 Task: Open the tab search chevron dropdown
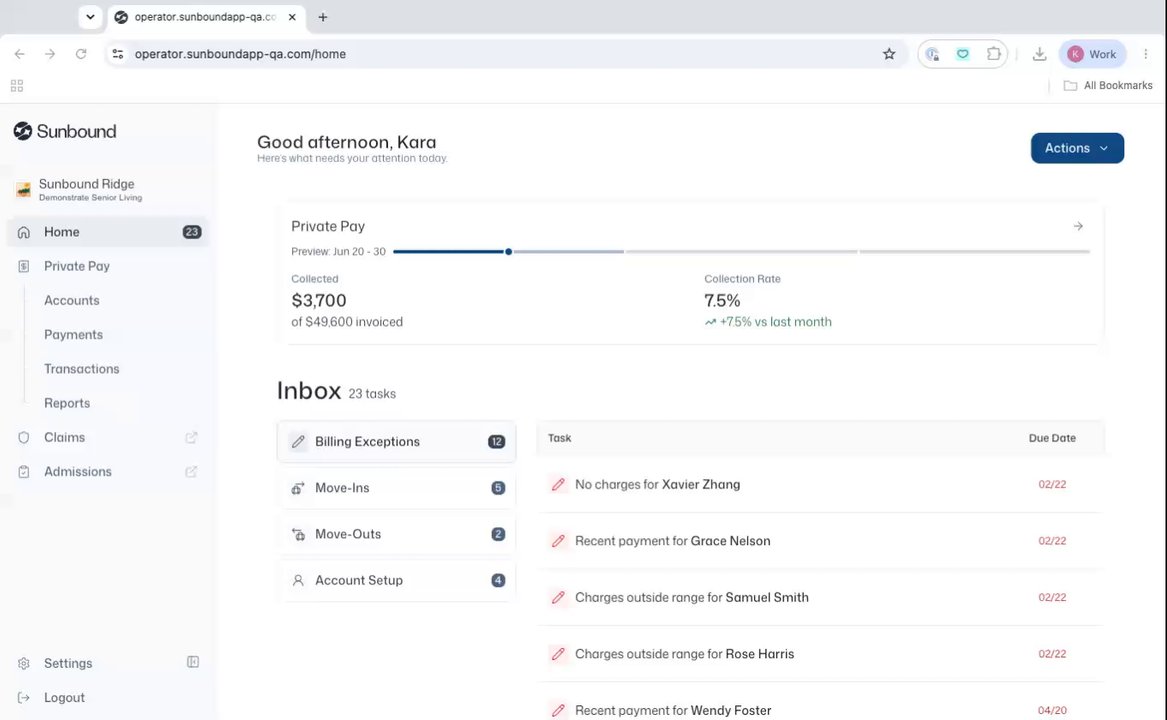tap(90, 16)
